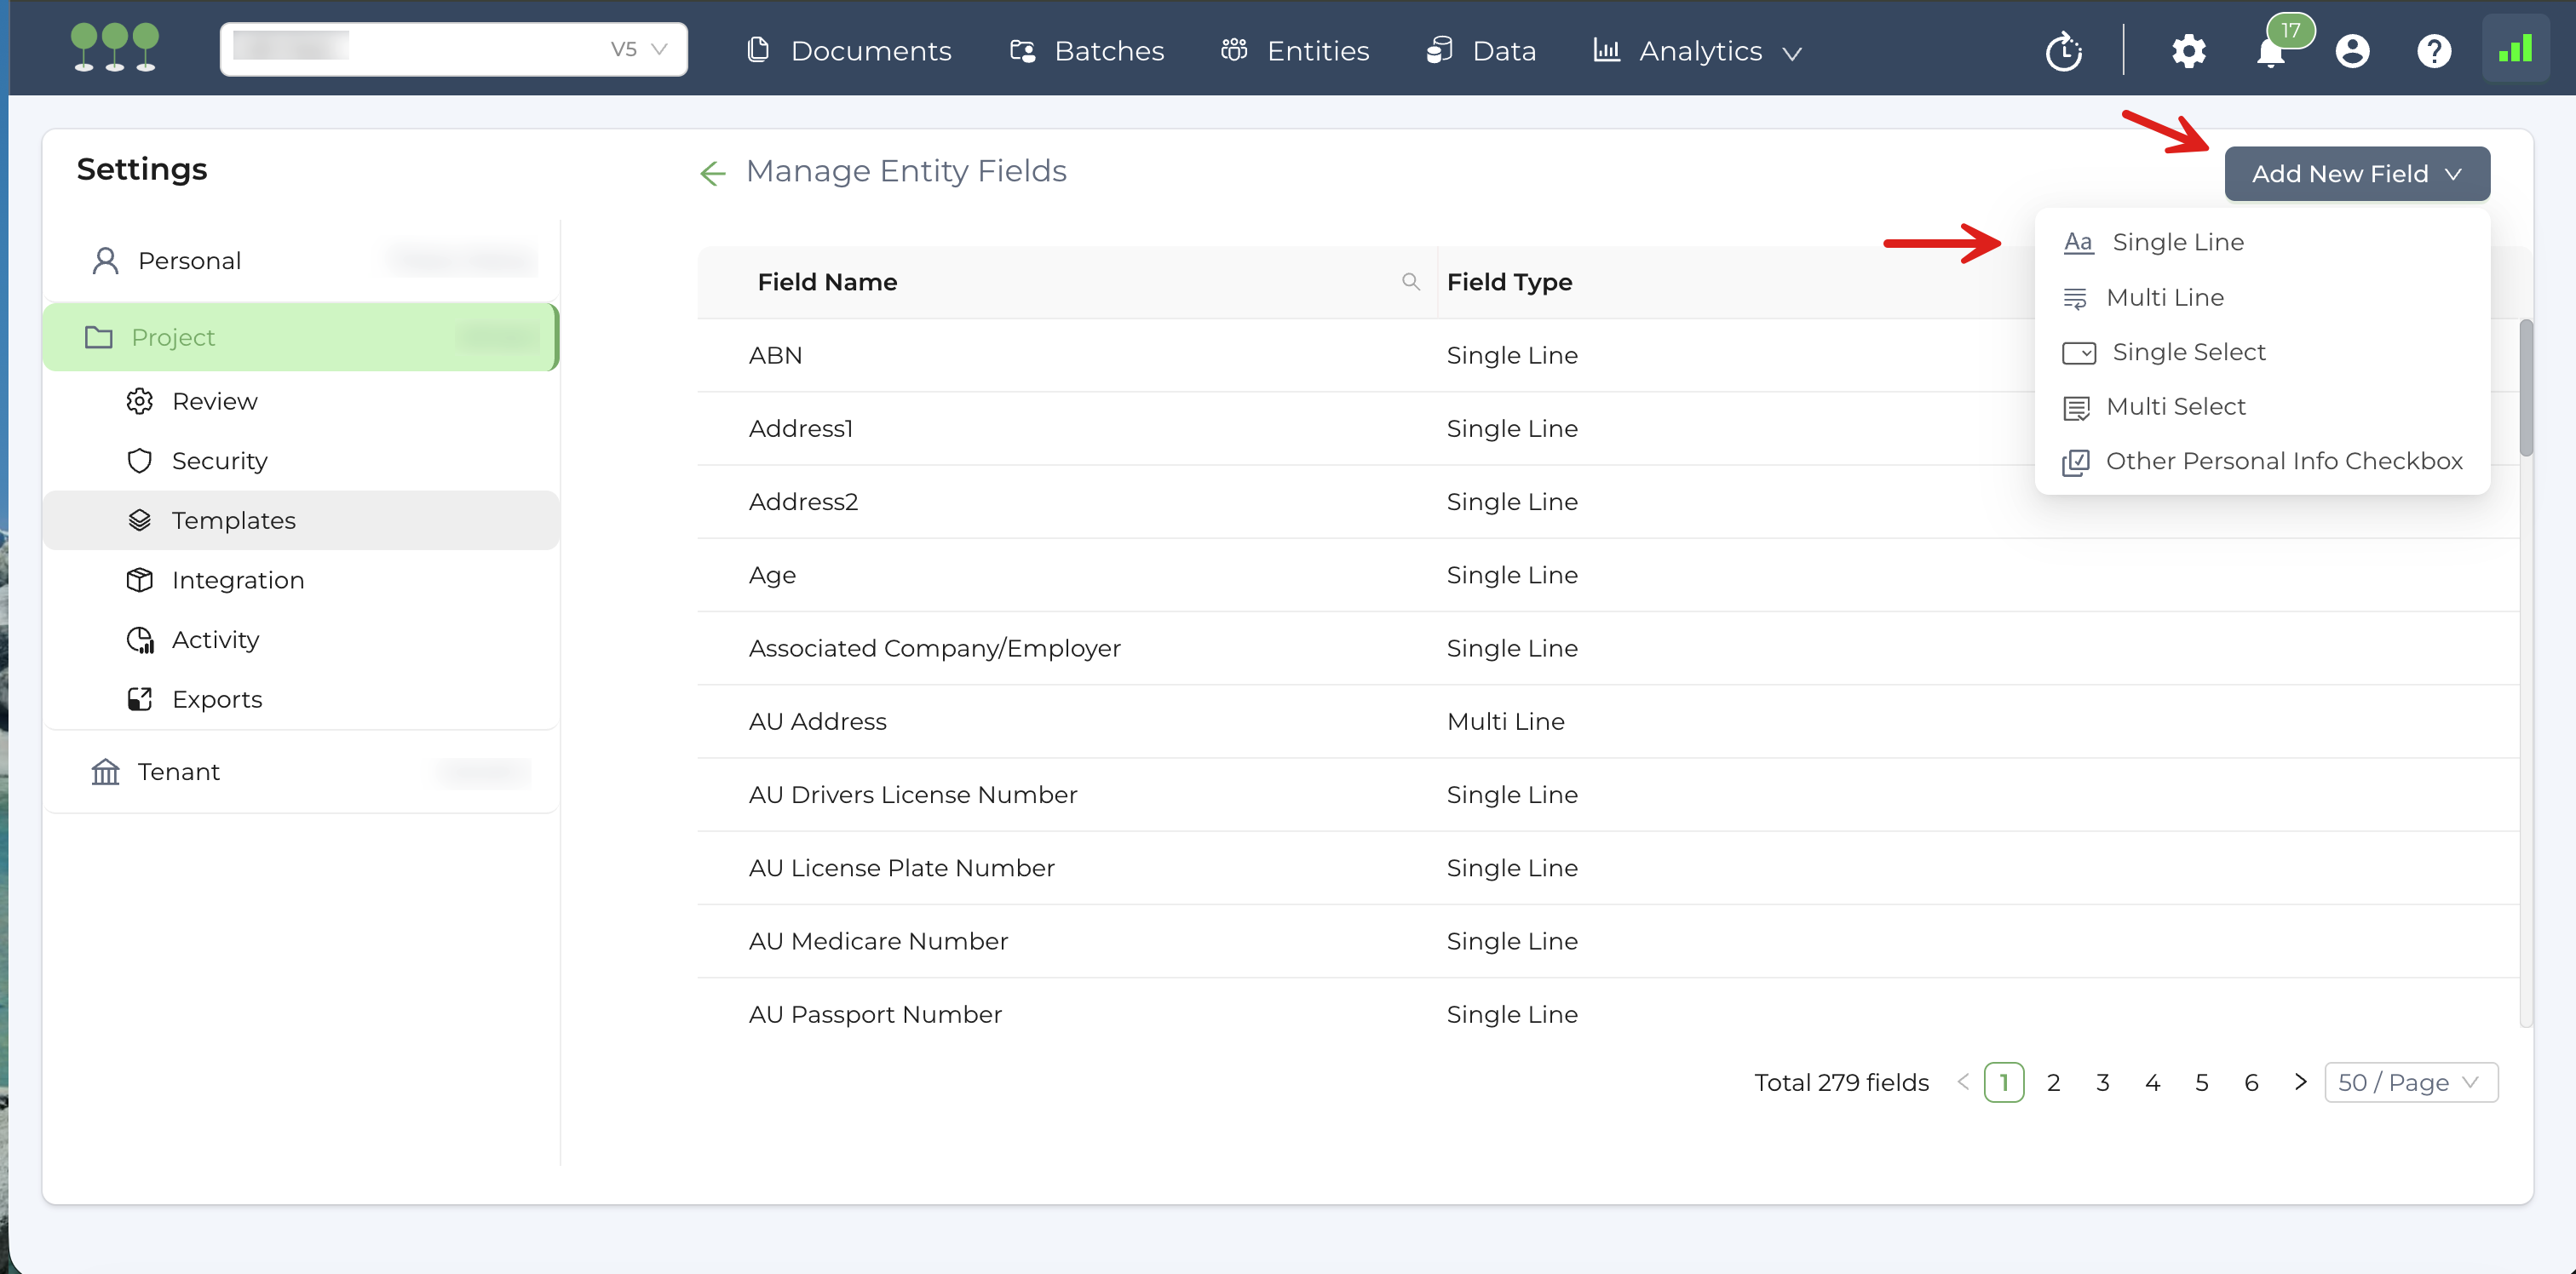This screenshot has width=2576, height=1274.
Task: Pick Multi Select from the field menu
Action: pos(2175,407)
